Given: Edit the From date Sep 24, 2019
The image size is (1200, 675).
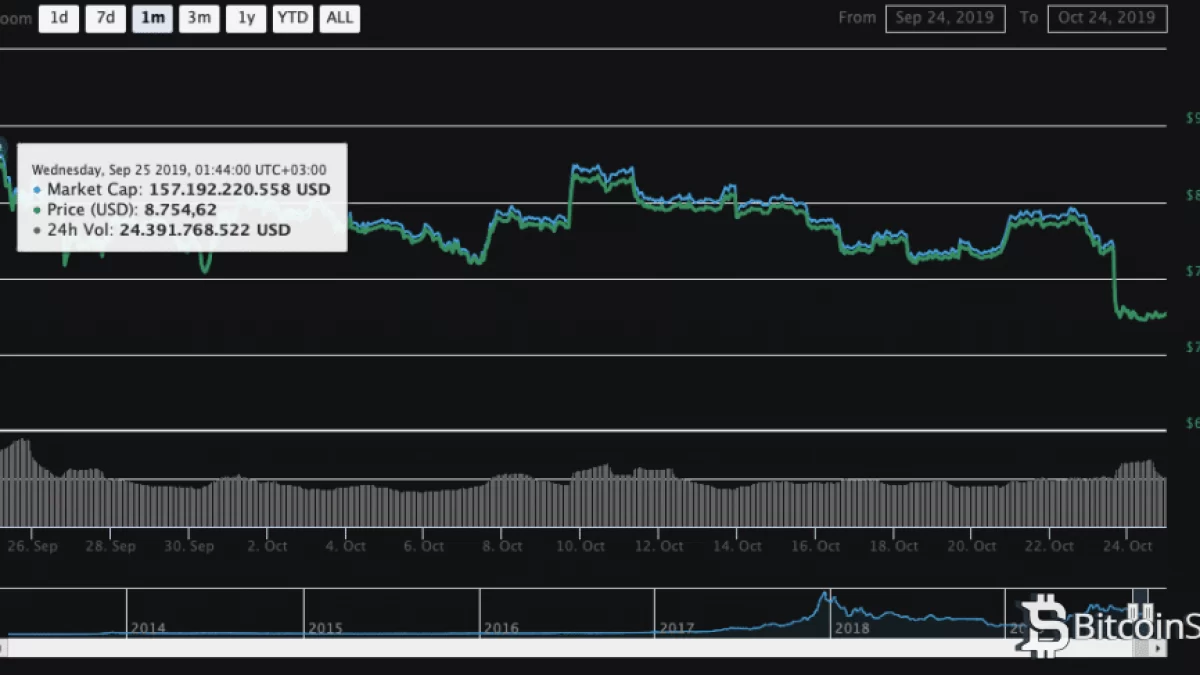Looking at the screenshot, I should [944, 18].
